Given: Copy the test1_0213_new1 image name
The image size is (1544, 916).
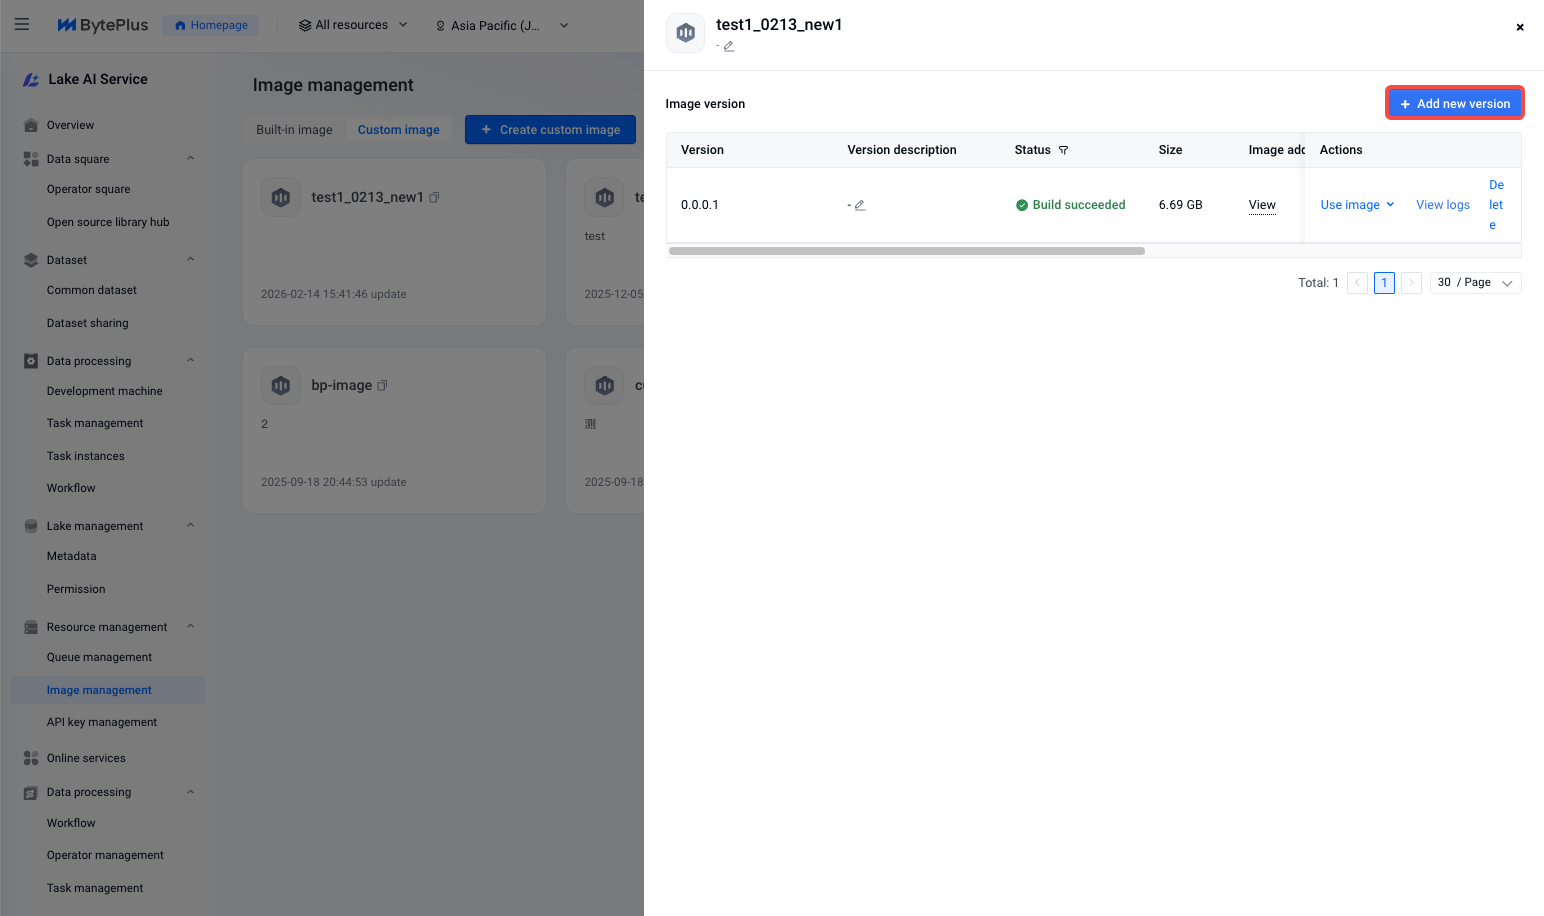Looking at the screenshot, I should (434, 198).
